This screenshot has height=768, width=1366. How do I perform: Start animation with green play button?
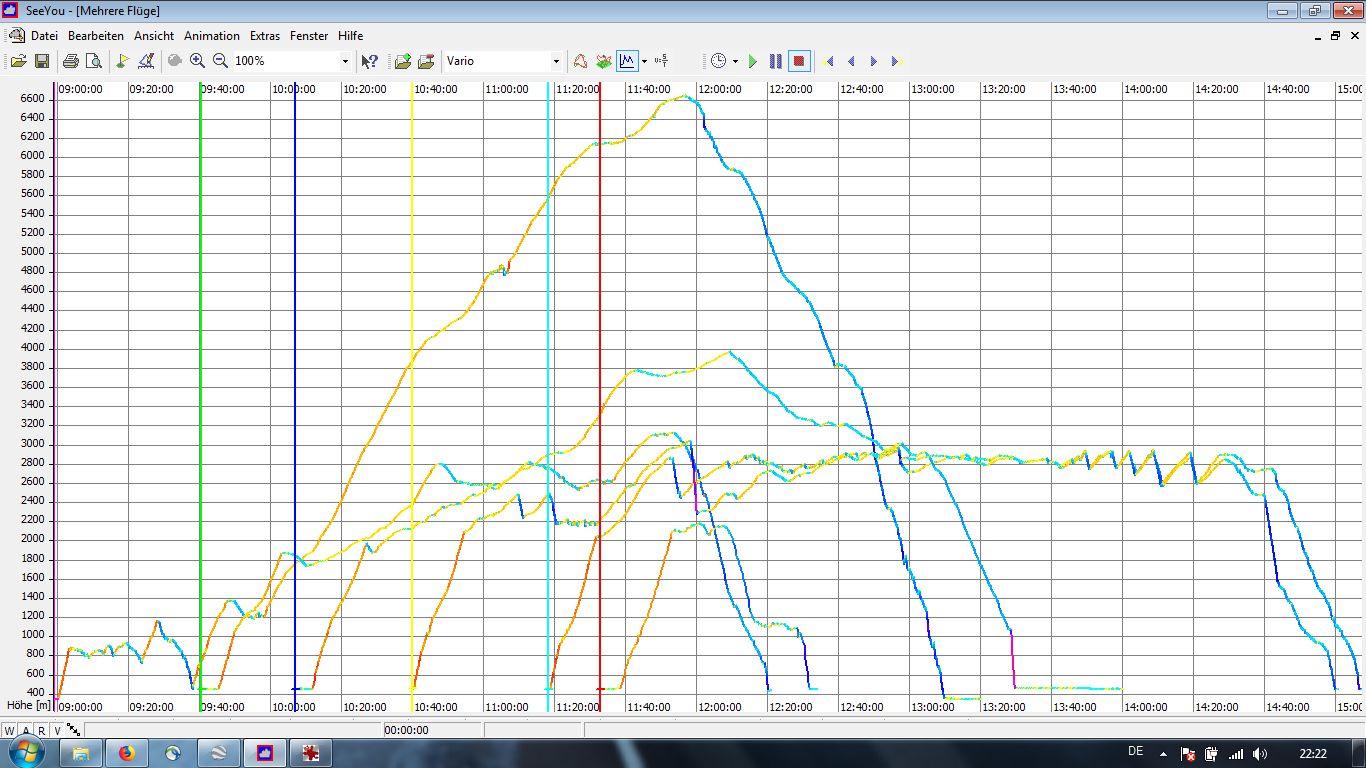pos(753,61)
